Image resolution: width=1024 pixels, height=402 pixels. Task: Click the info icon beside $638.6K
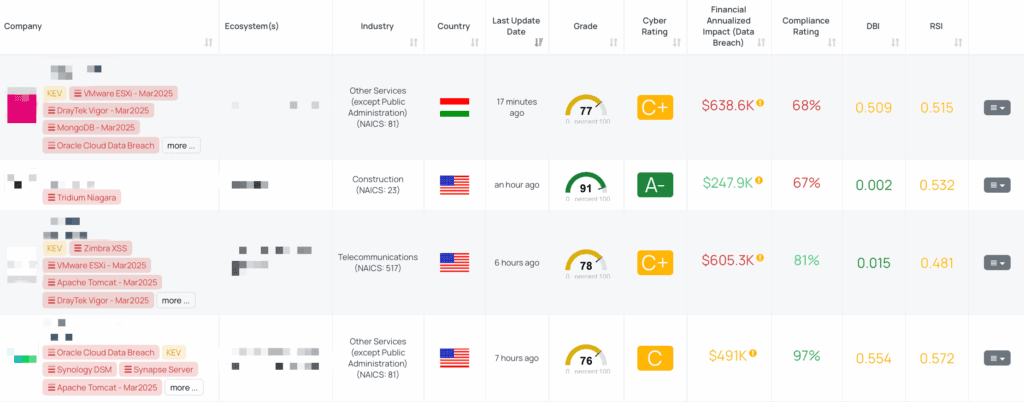pyautogui.click(x=760, y=103)
